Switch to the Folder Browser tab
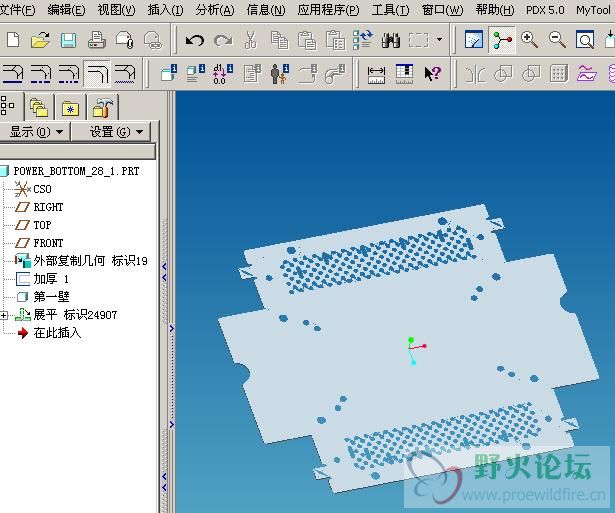Screen dimensions: 615x513 (39, 107)
